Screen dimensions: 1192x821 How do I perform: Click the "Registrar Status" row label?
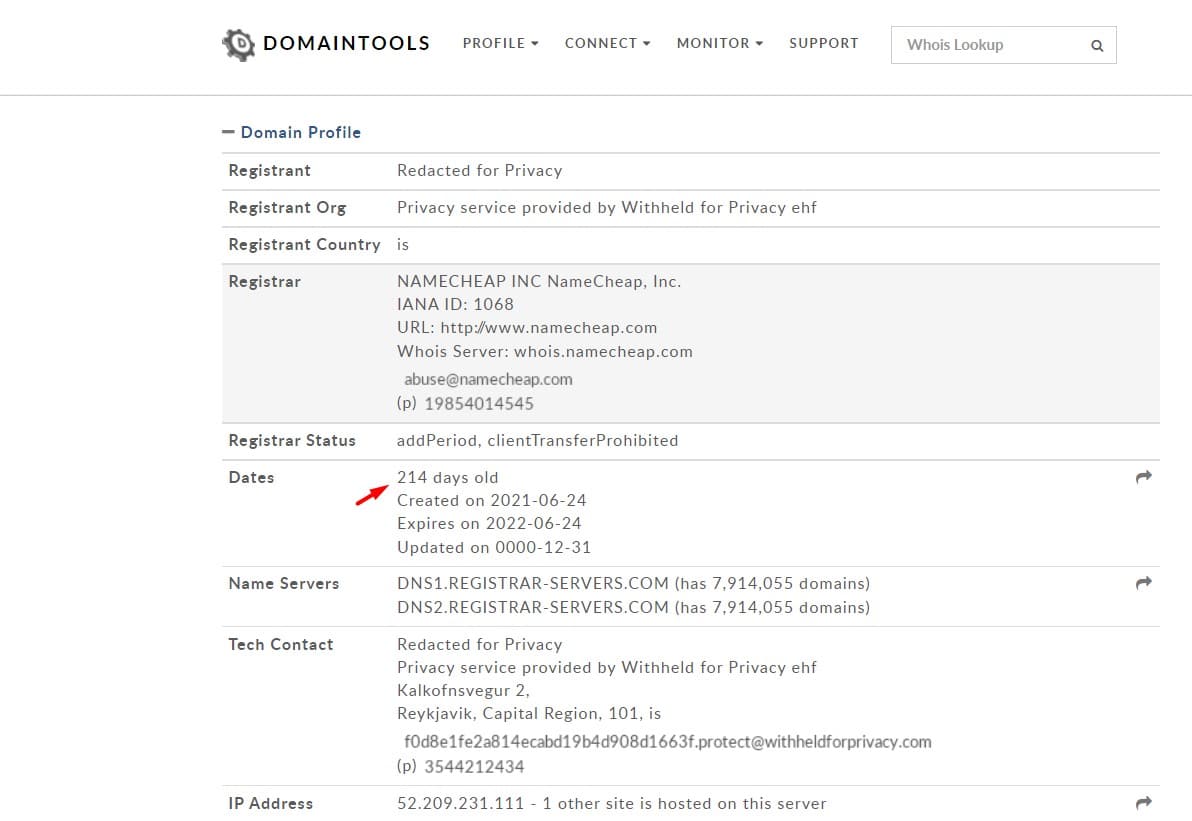[x=292, y=440]
